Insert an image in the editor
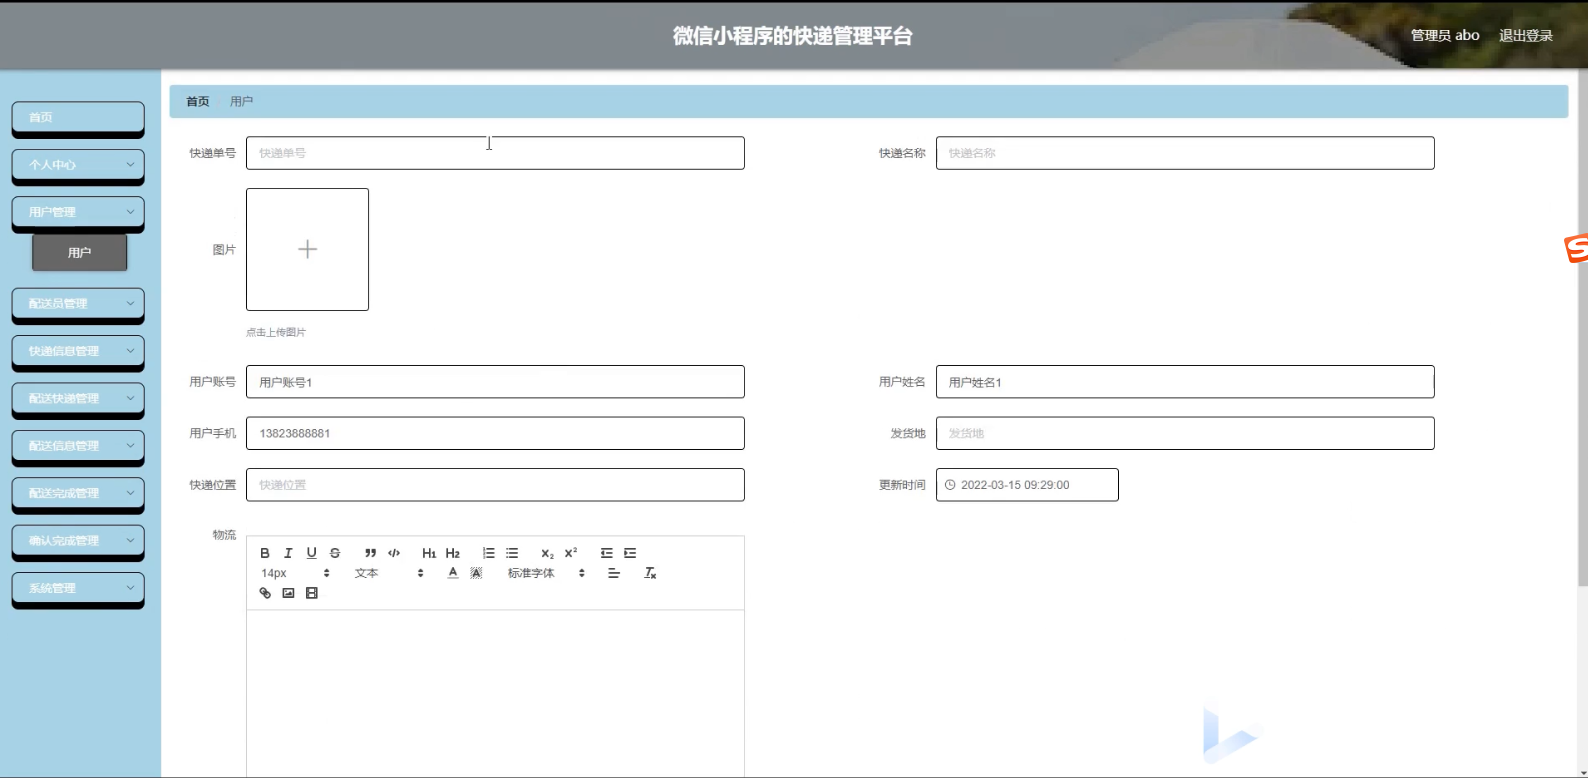 [x=288, y=593]
